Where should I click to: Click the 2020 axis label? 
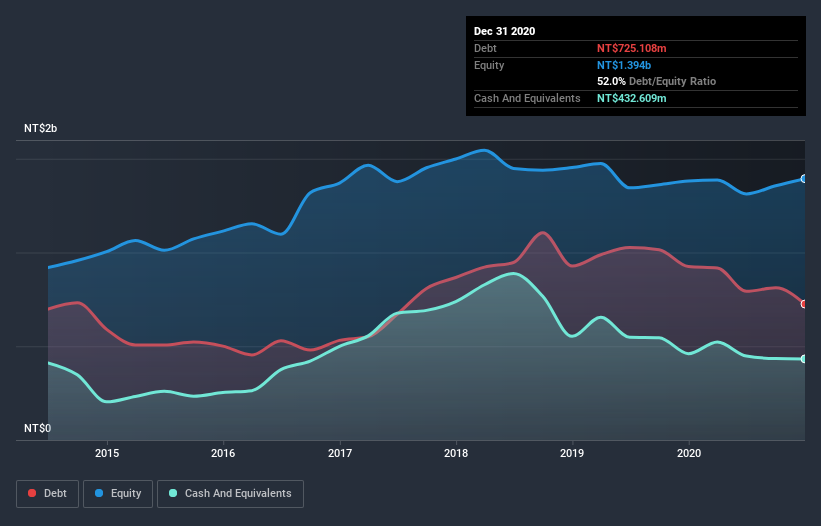point(689,453)
